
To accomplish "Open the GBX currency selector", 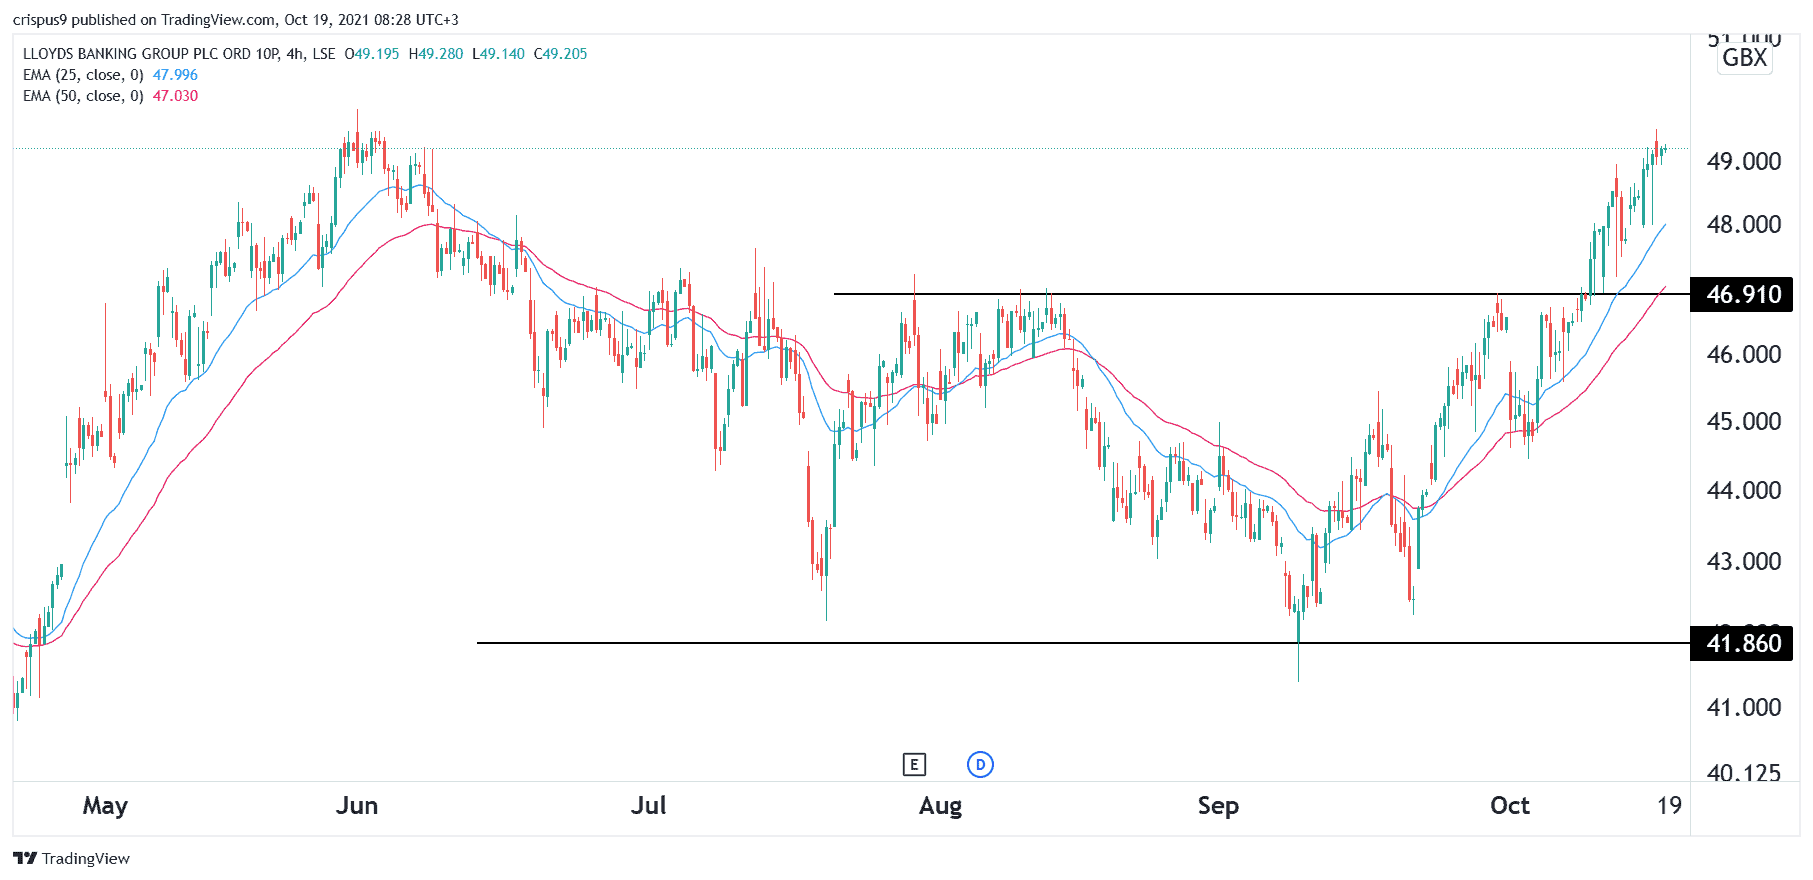I will [1744, 58].
